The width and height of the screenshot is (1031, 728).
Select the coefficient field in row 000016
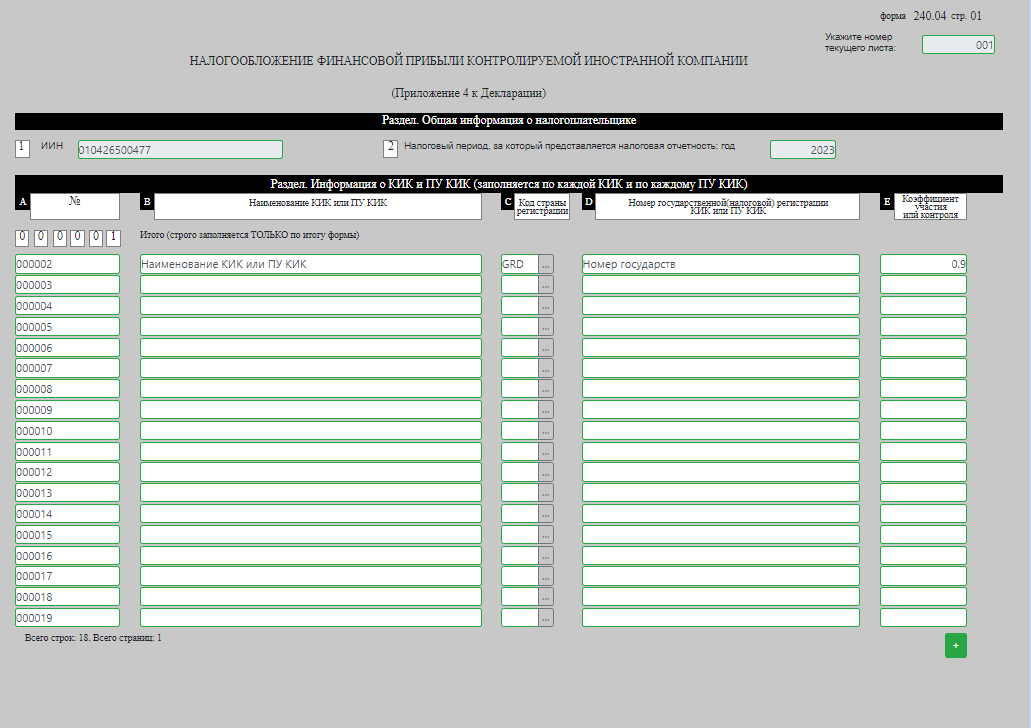923,556
